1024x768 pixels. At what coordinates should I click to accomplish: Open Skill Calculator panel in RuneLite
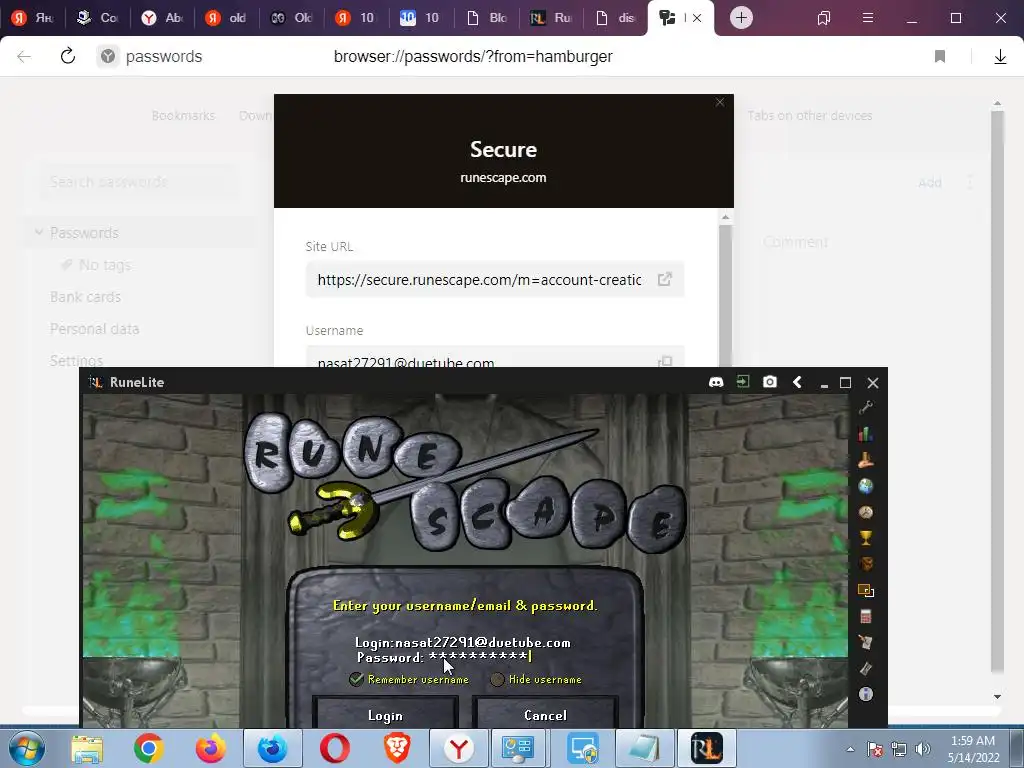(x=866, y=616)
